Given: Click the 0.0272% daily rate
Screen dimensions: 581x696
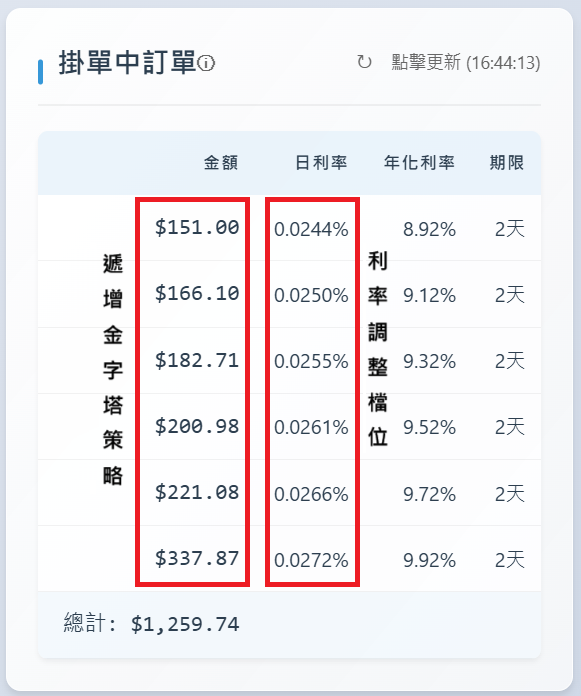Looking at the screenshot, I should (x=311, y=560).
